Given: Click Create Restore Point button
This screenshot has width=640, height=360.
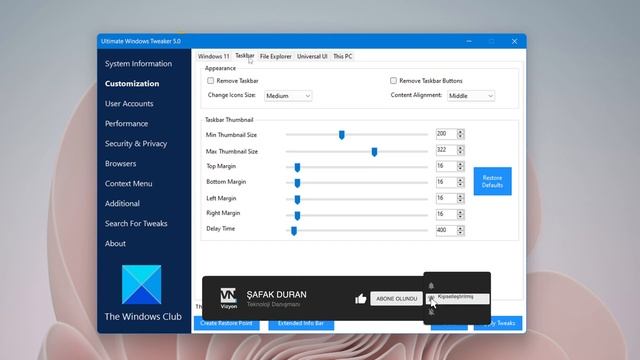Looking at the screenshot, I should (x=227, y=324).
